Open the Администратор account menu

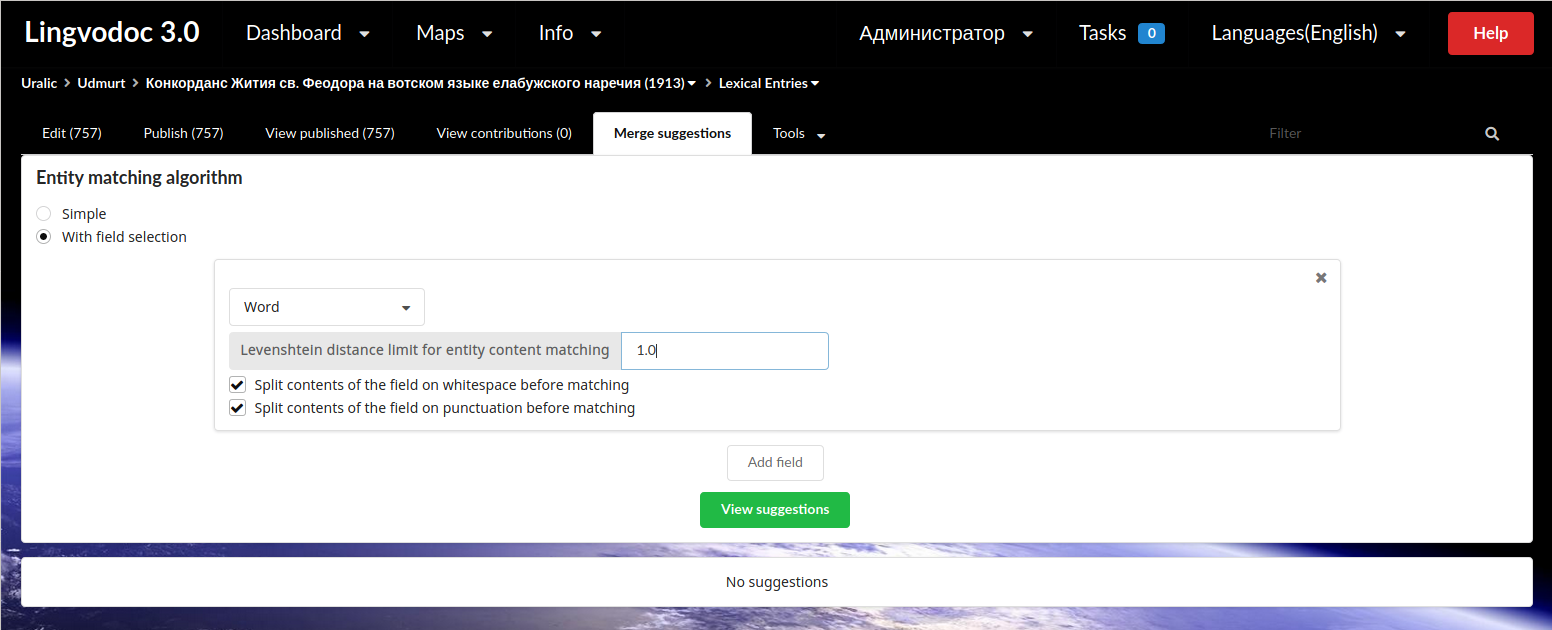[944, 32]
